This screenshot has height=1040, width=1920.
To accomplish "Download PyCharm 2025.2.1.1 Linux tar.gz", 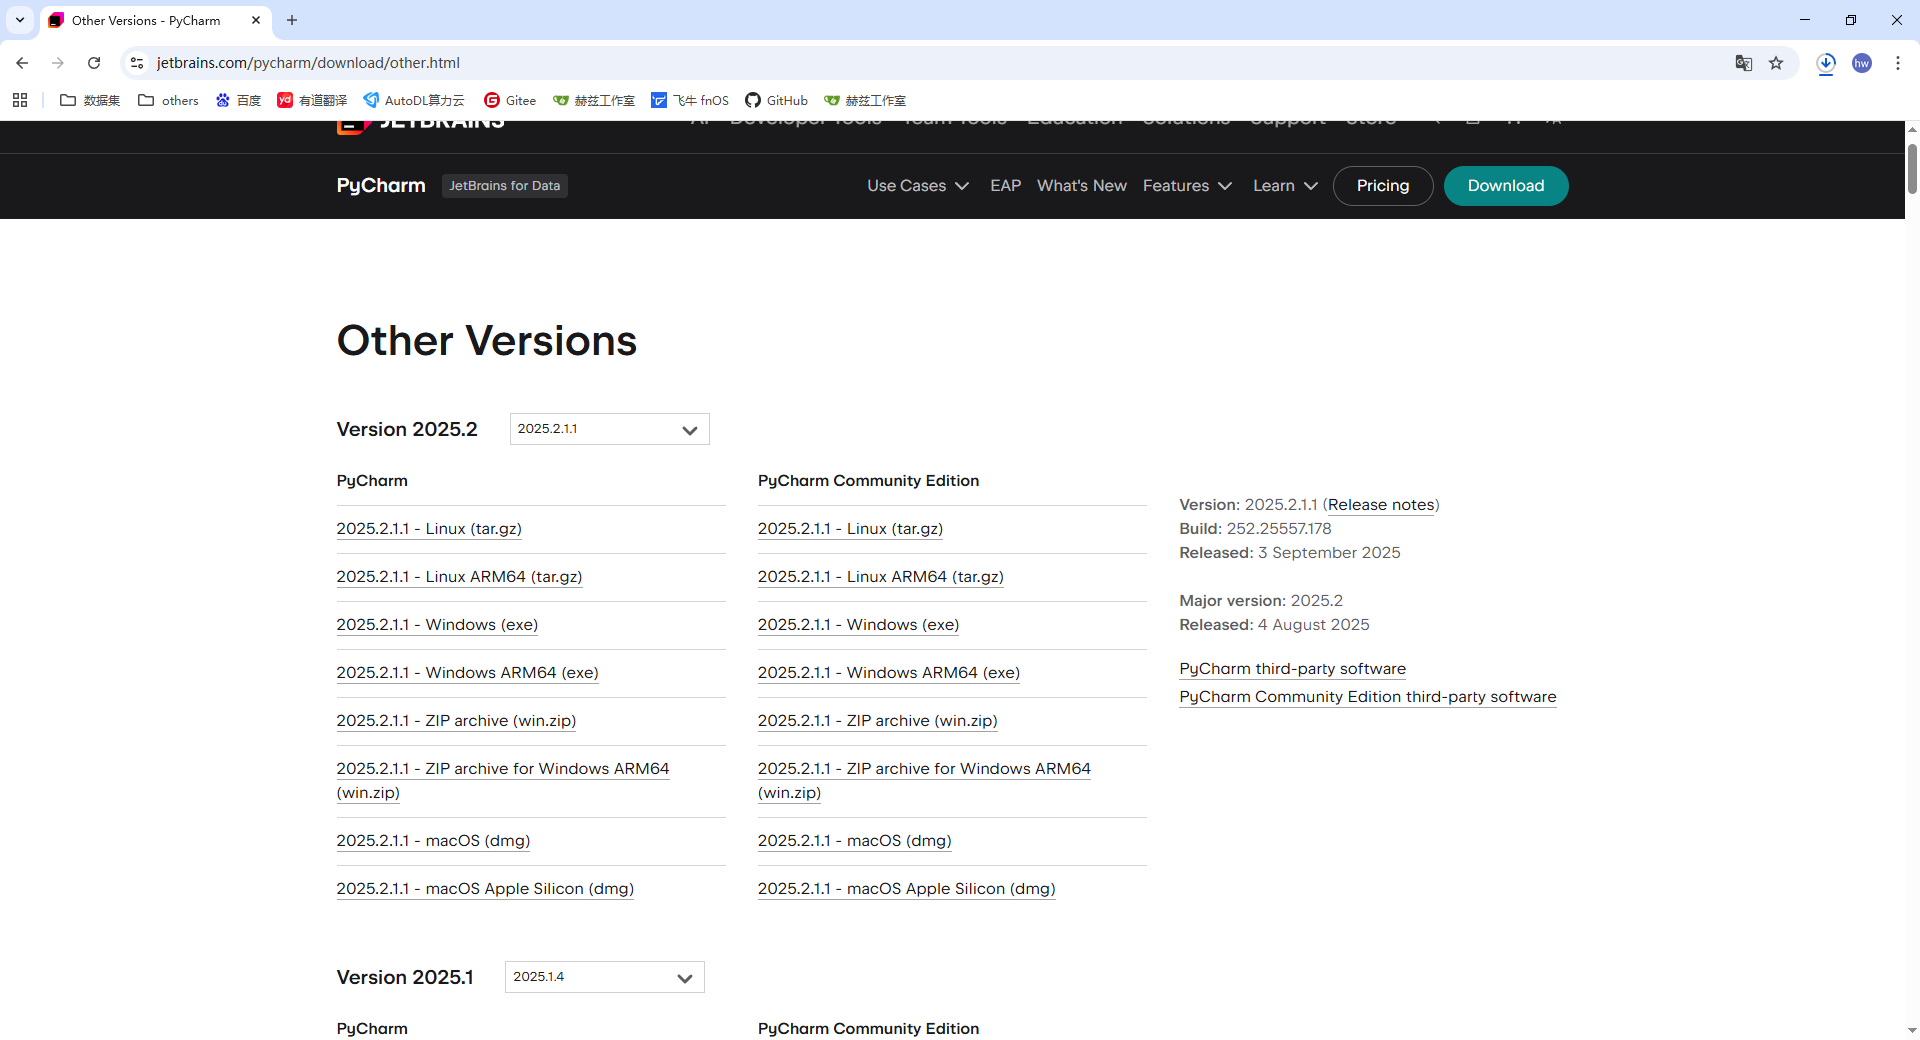I will [429, 529].
